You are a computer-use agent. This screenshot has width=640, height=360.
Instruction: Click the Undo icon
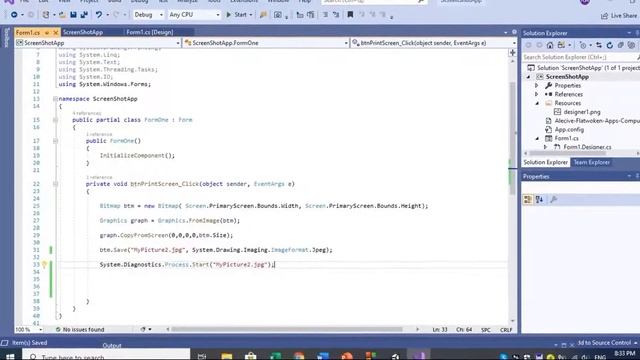(99, 15)
